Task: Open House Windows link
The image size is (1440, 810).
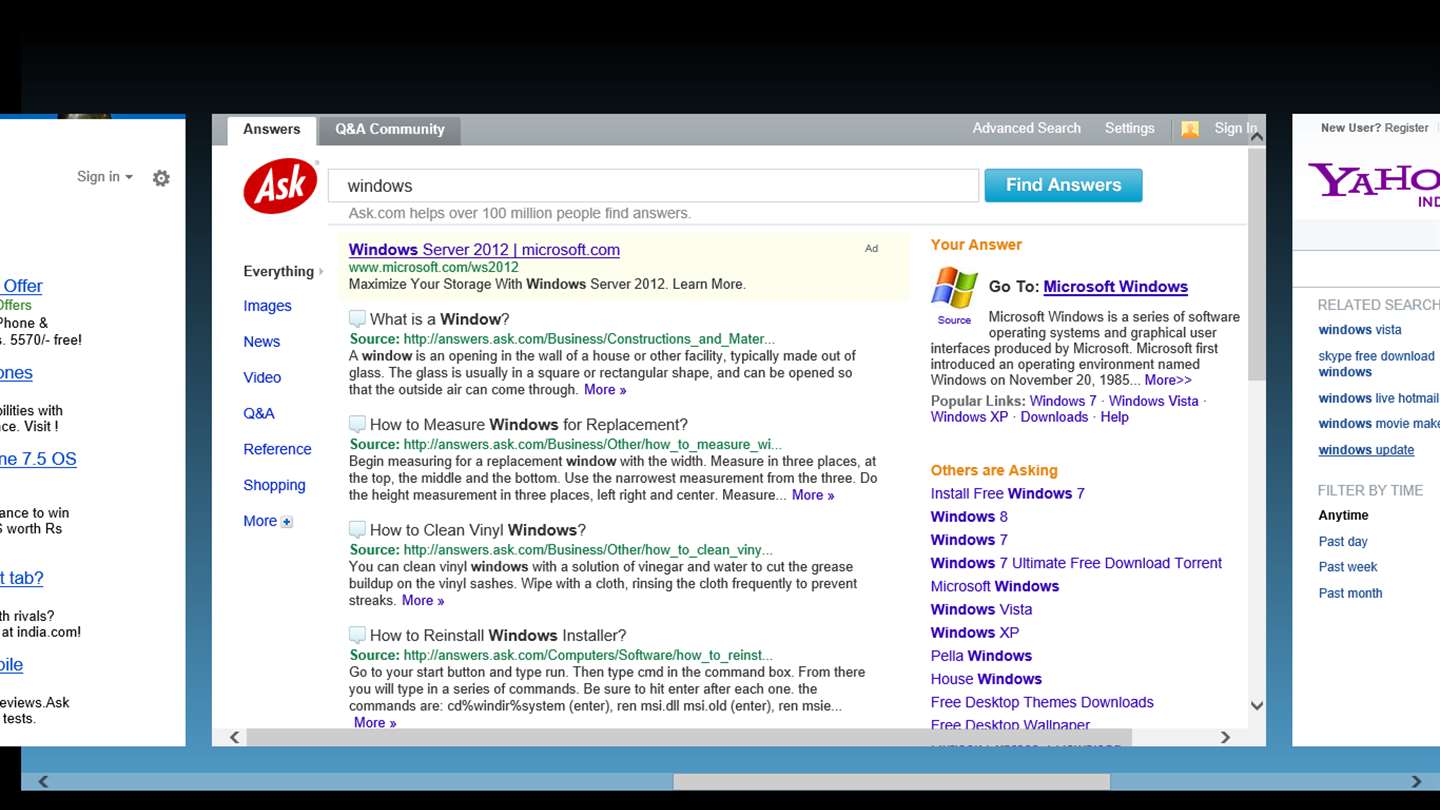Action: (986, 680)
